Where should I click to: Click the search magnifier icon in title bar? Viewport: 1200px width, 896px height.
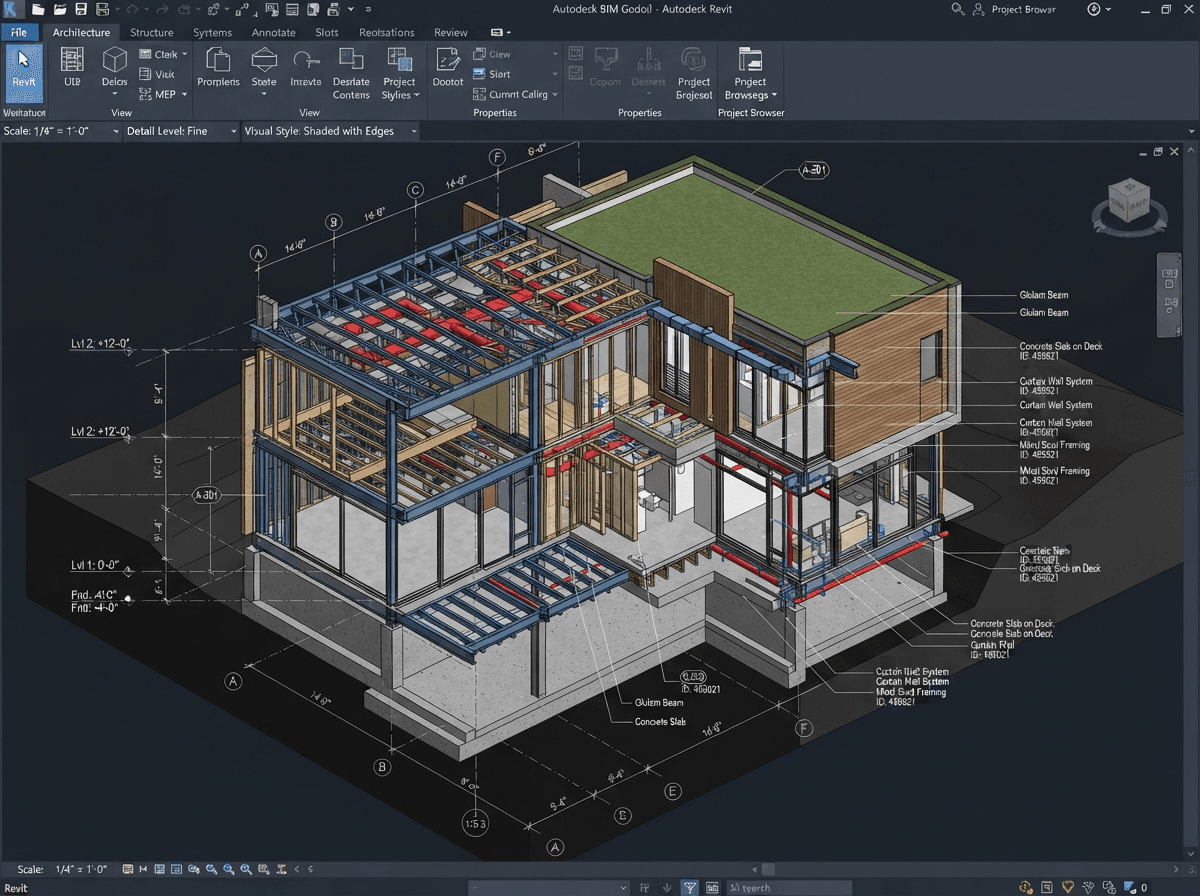[957, 9]
